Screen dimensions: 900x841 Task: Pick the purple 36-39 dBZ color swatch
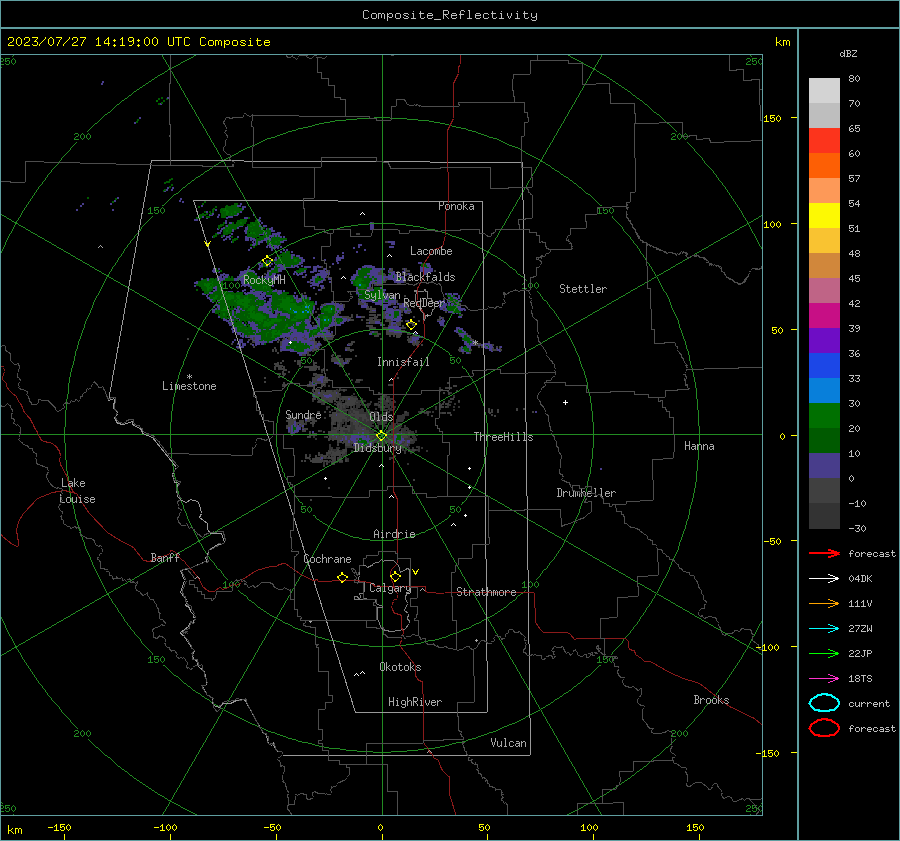point(824,341)
